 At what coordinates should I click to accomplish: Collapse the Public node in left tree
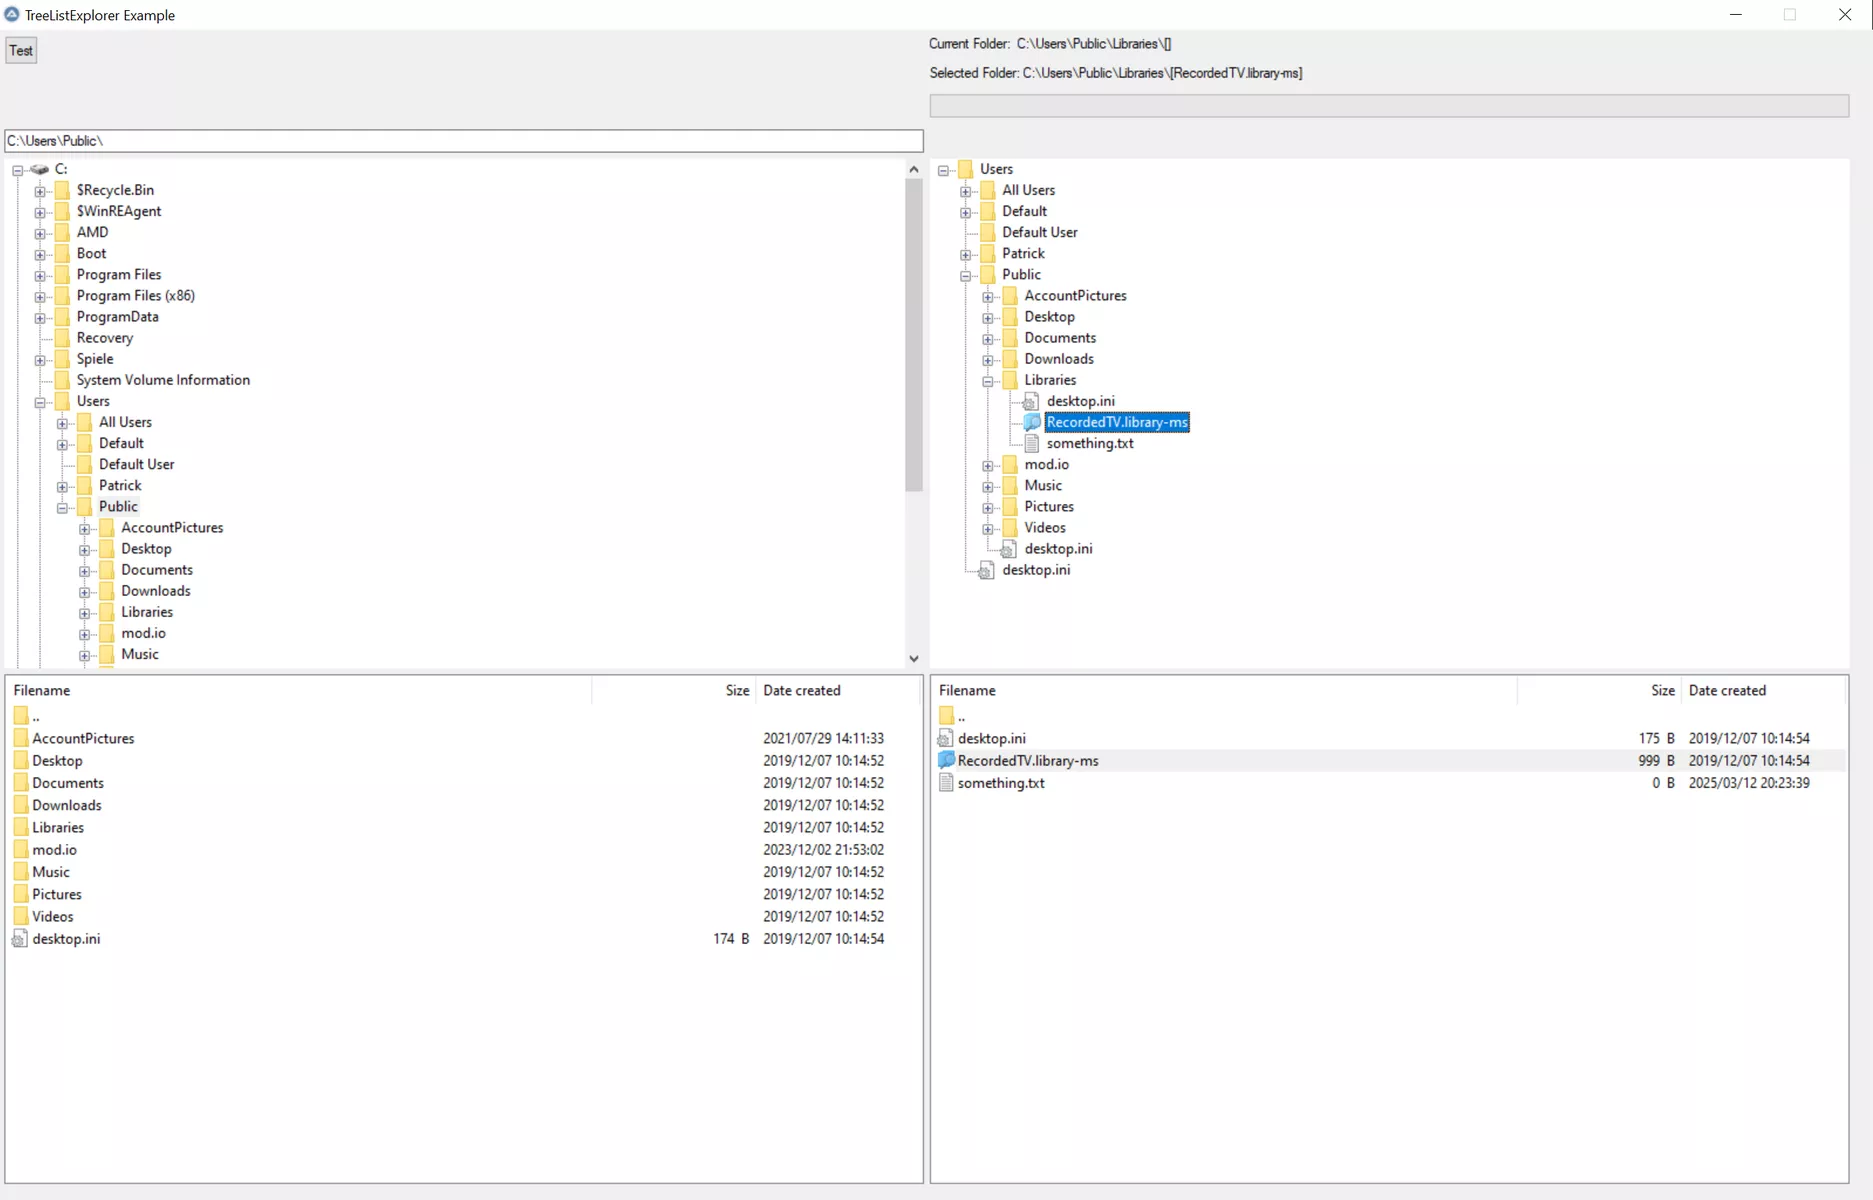(x=62, y=507)
